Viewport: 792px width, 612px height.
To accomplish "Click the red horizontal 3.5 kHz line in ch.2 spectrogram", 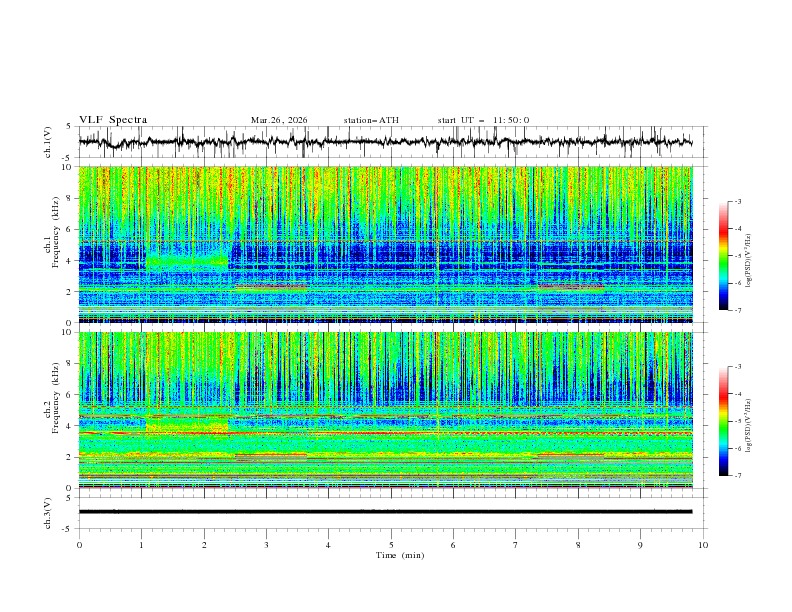I will [x=385, y=433].
